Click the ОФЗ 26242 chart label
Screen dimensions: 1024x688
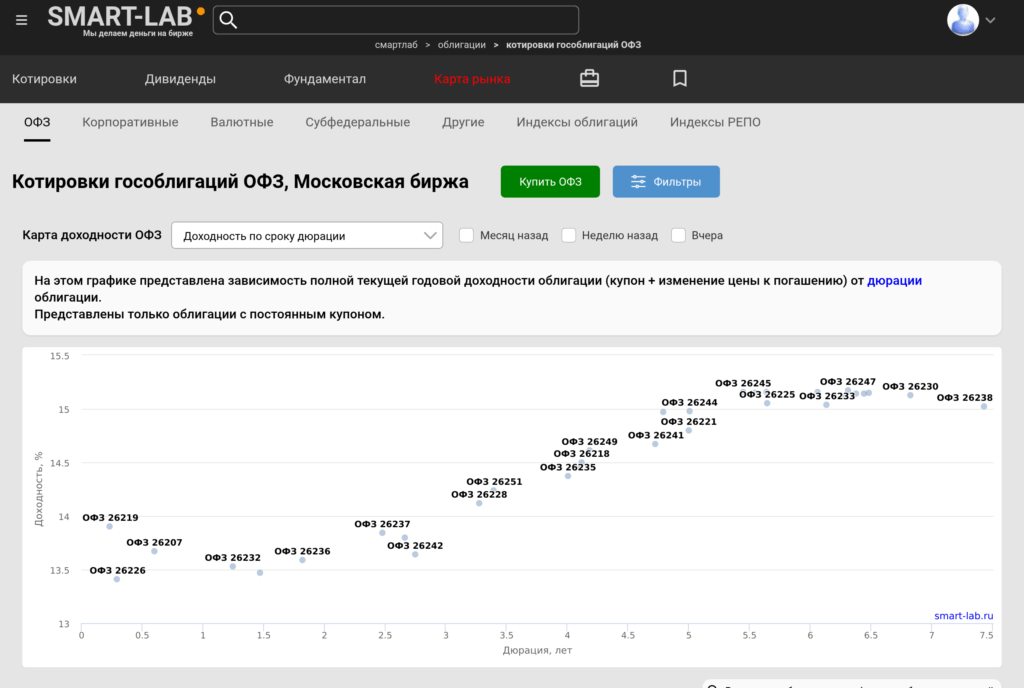click(x=415, y=546)
